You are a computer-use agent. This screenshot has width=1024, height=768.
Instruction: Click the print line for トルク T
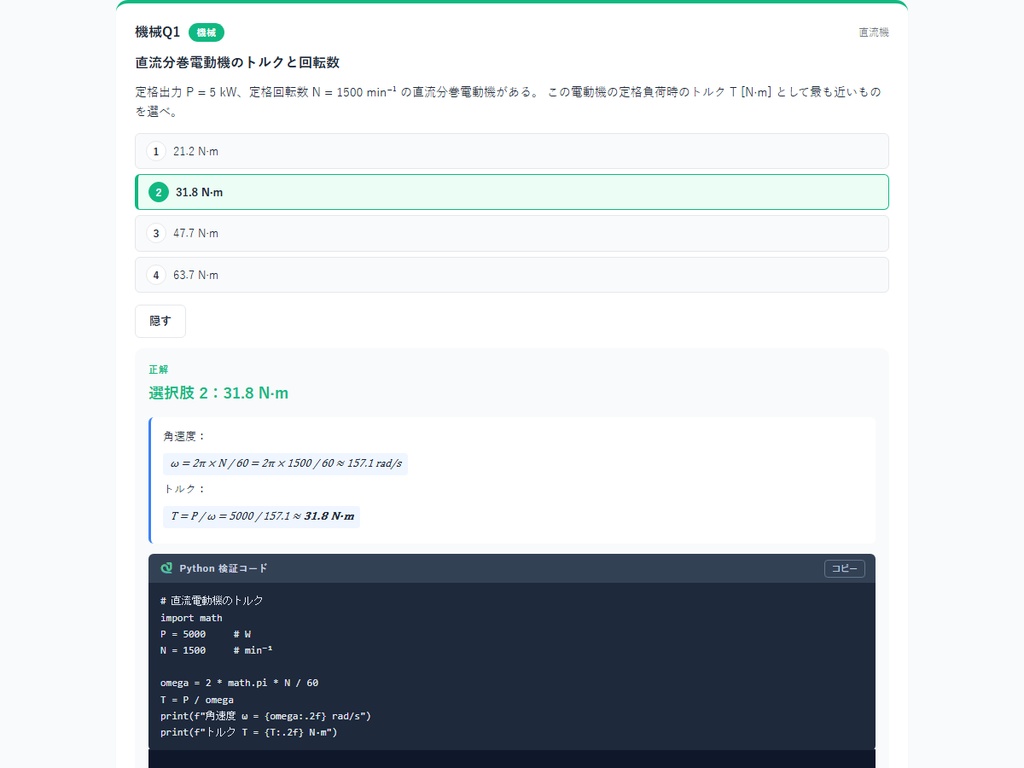248,733
